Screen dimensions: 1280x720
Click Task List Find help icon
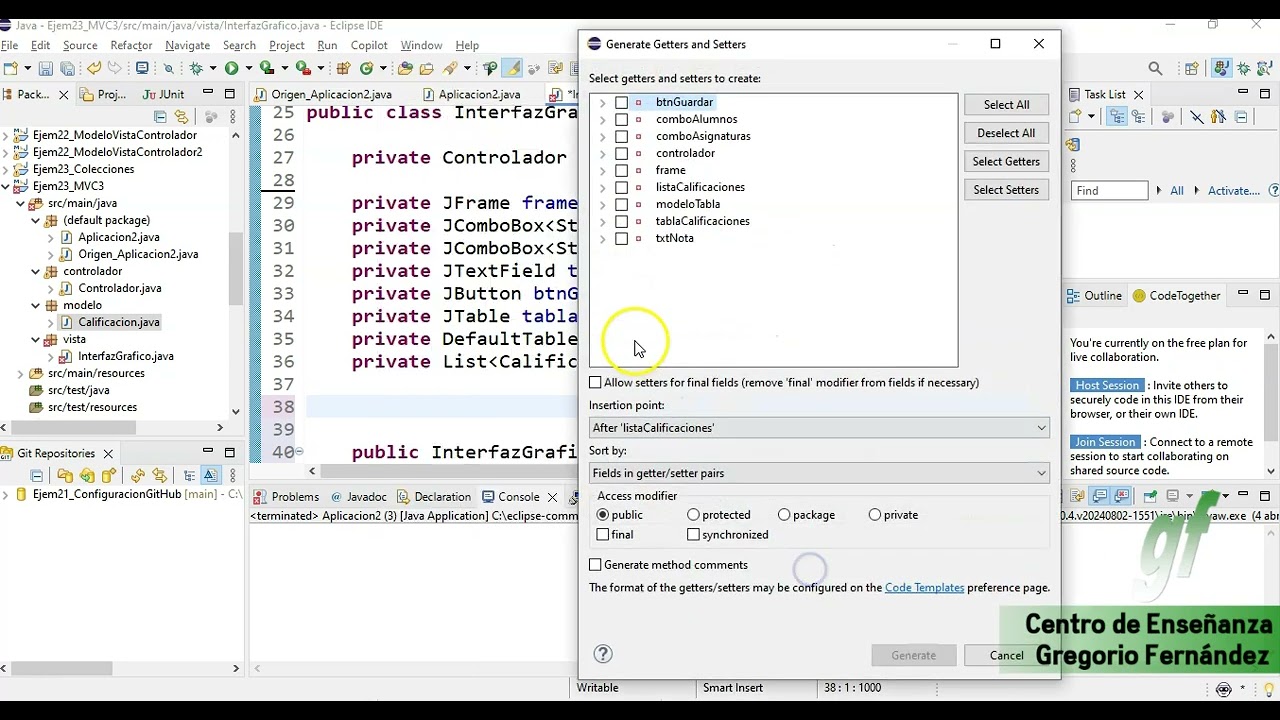(1274, 190)
